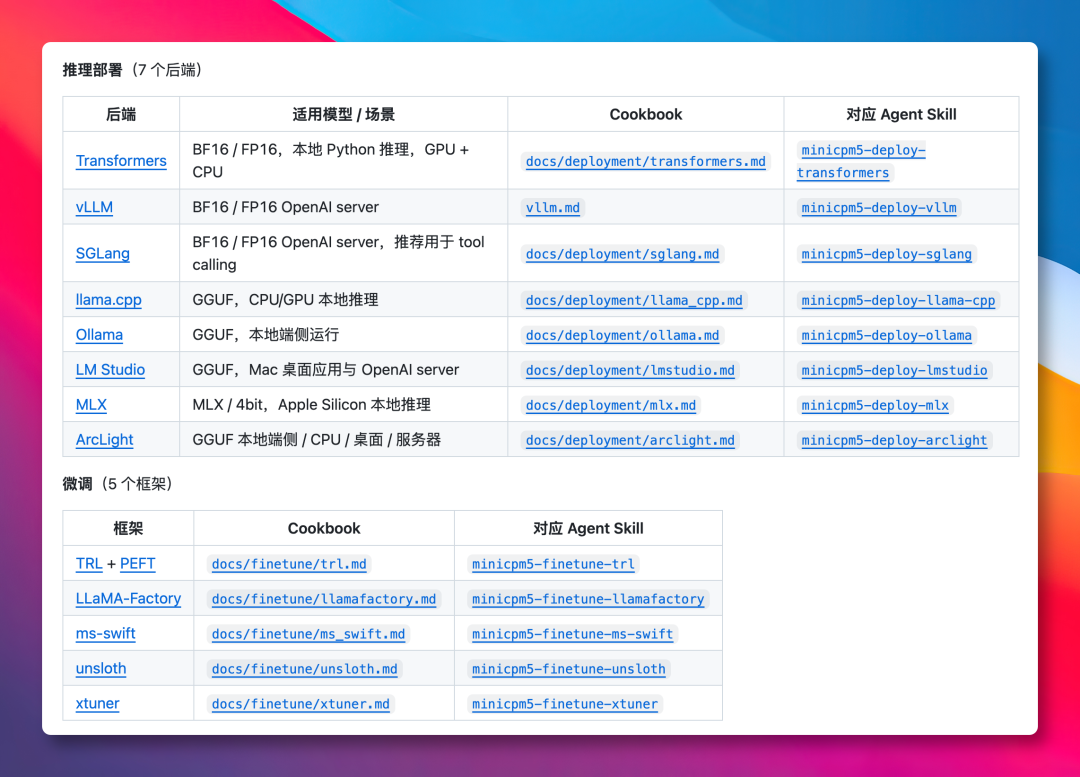Open the vLLM backend link
This screenshot has width=1080, height=777.
94,207
